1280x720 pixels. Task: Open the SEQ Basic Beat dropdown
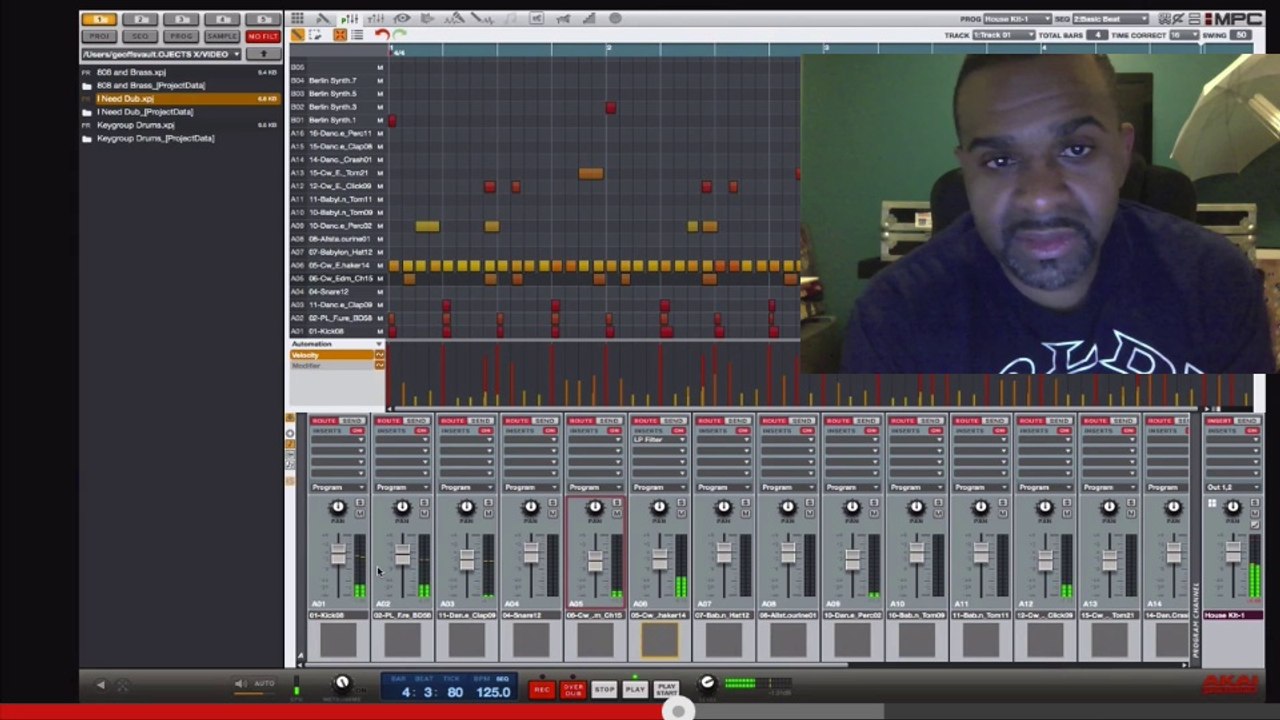[1111, 19]
